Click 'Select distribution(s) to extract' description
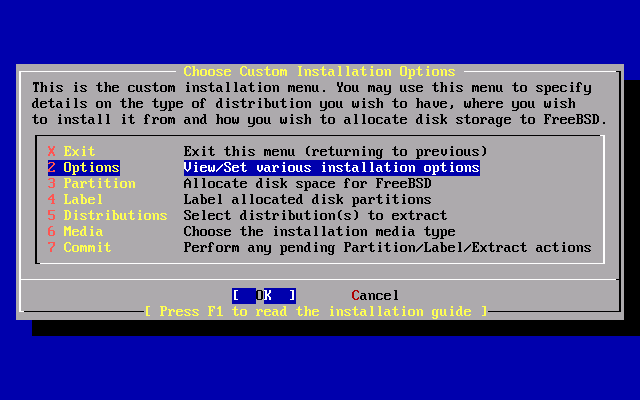 coord(315,216)
